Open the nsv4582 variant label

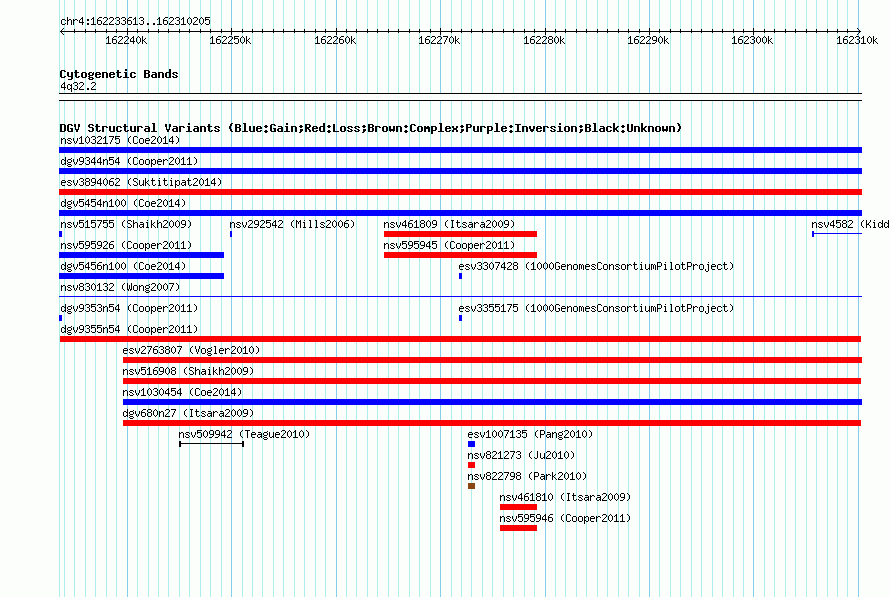850,224
